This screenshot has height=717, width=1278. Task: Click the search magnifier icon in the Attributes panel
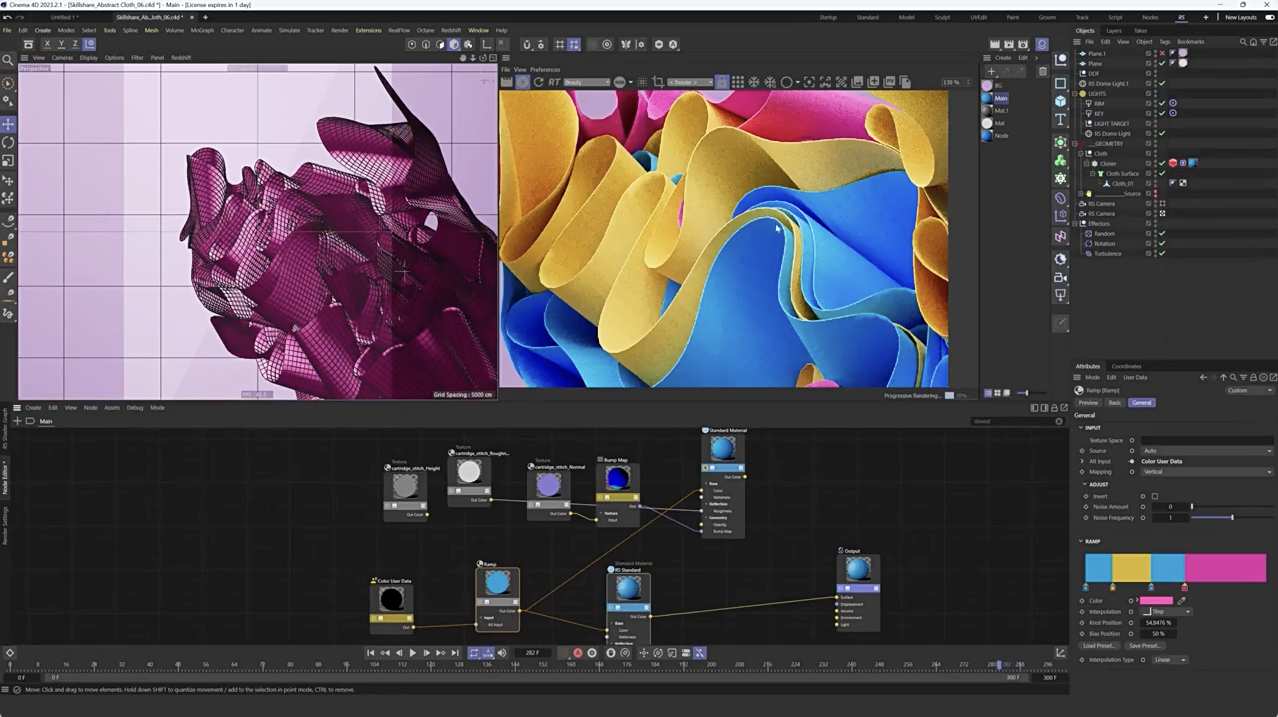1233,377
